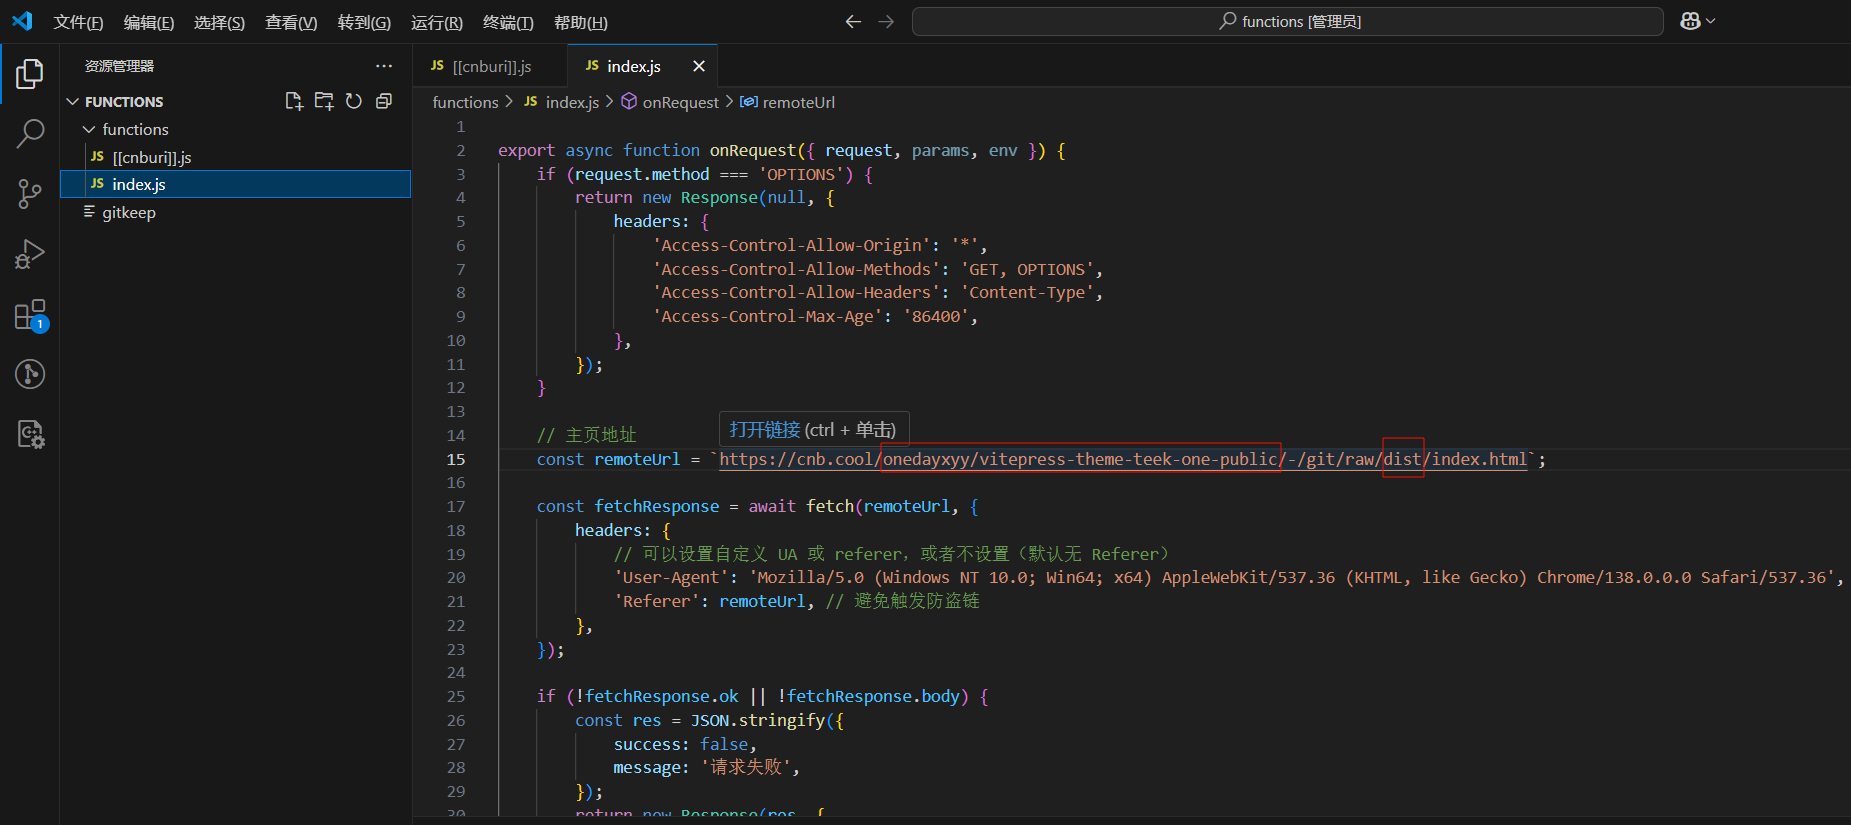The image size is (1851, 825).
Task: Open the Copilot icon in title bar
Action: pyautogui.click(x=1690, y=21)
